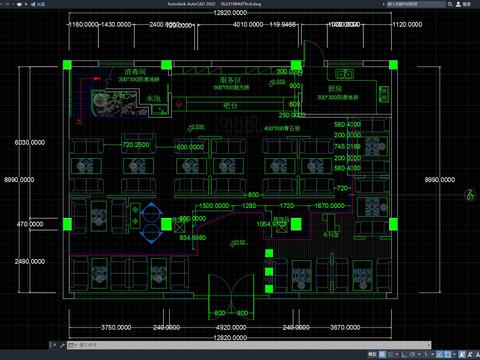Click the MODEL space button in status bar
This screenshot has width=480, height=360.
click(372, 354)
